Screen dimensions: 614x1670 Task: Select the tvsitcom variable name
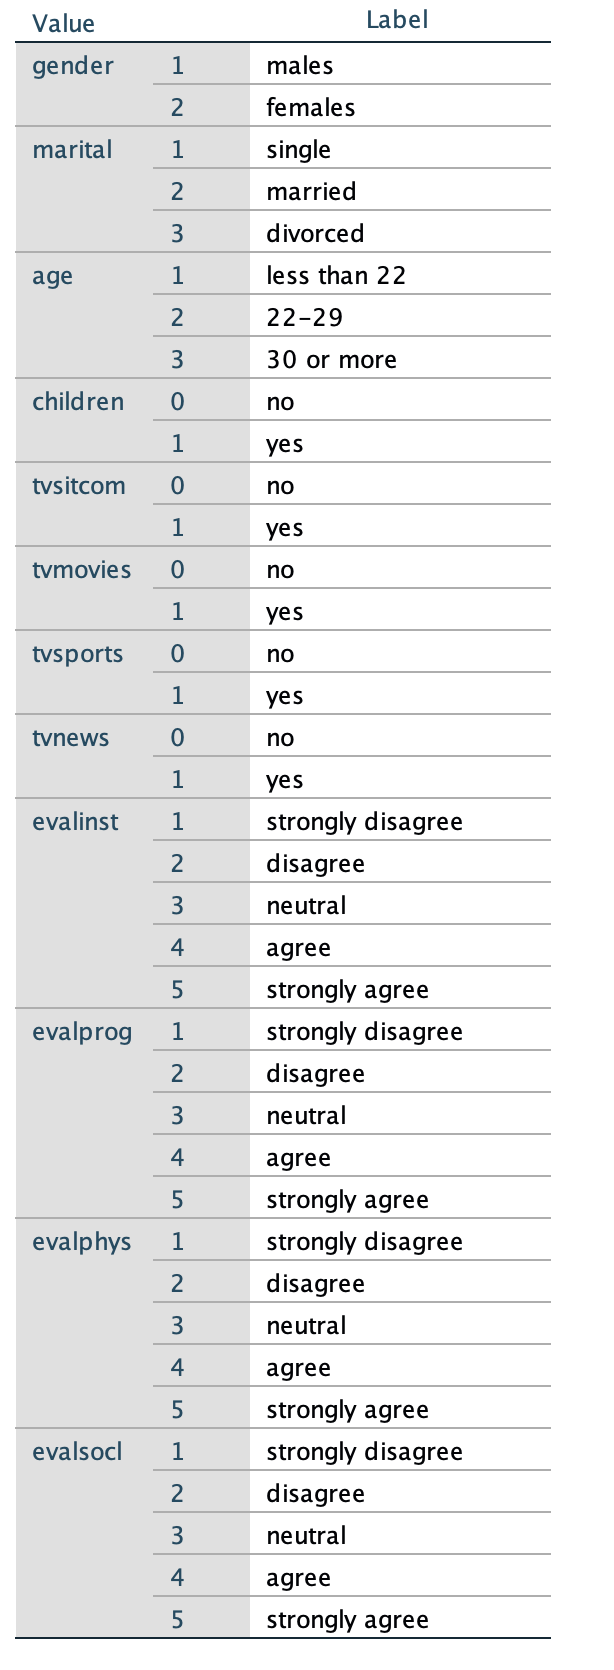(x=79, y=486)
